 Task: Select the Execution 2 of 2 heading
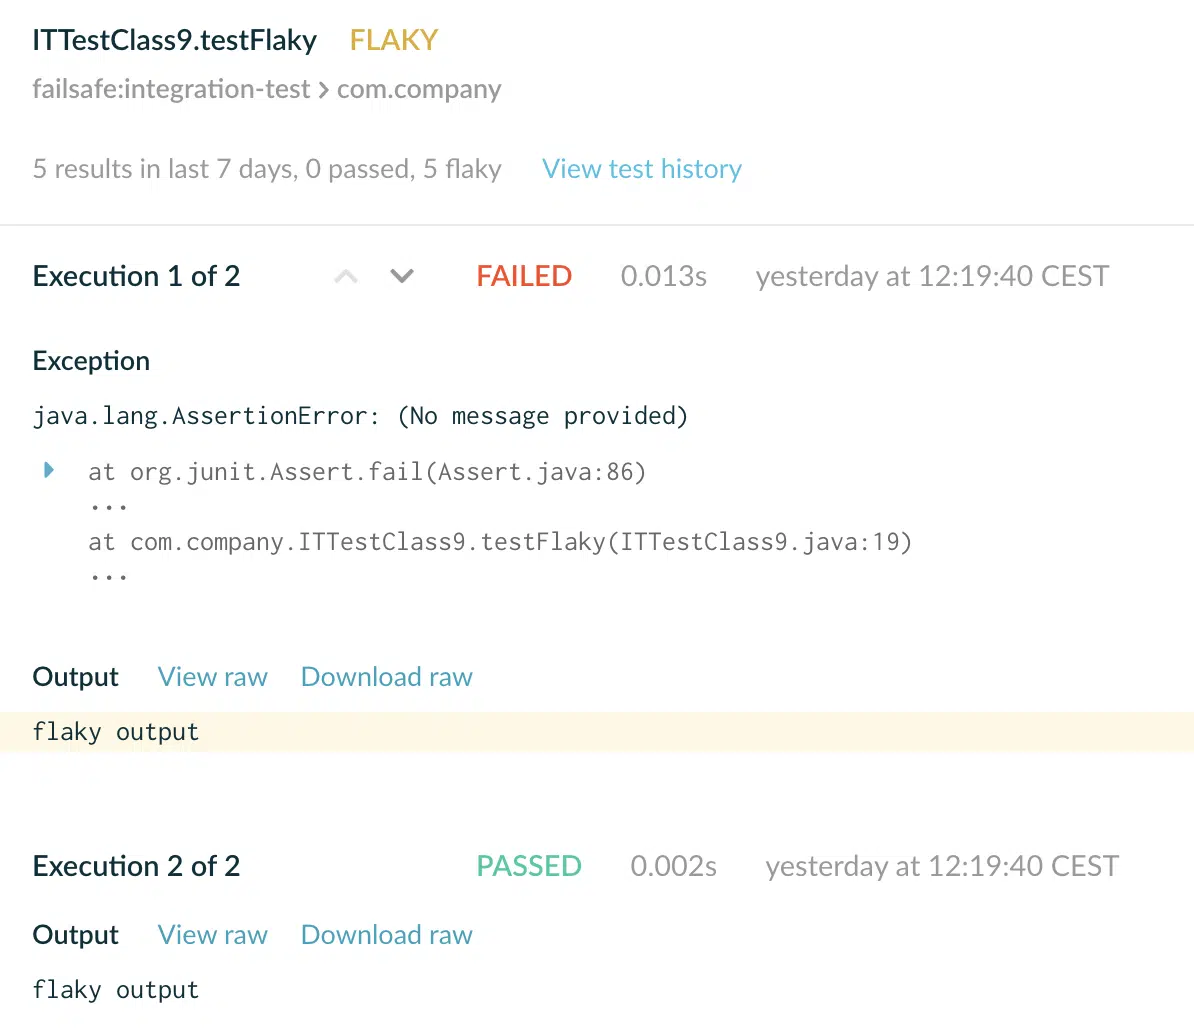[x=136, y=866]
